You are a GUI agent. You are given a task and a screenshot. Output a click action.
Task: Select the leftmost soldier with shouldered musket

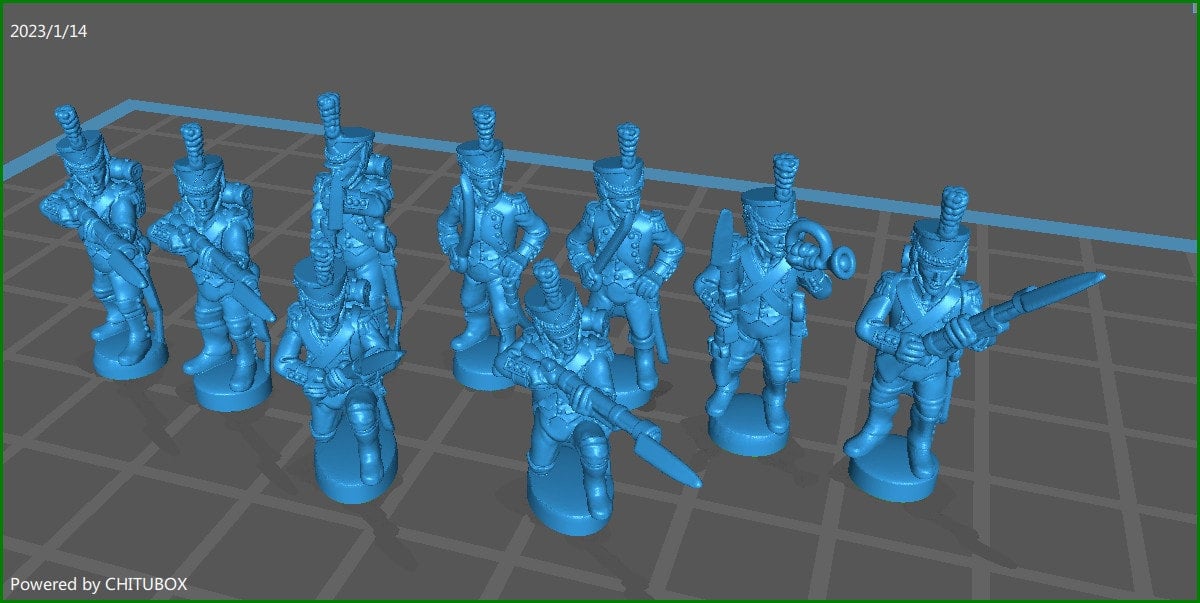point(95,250)
